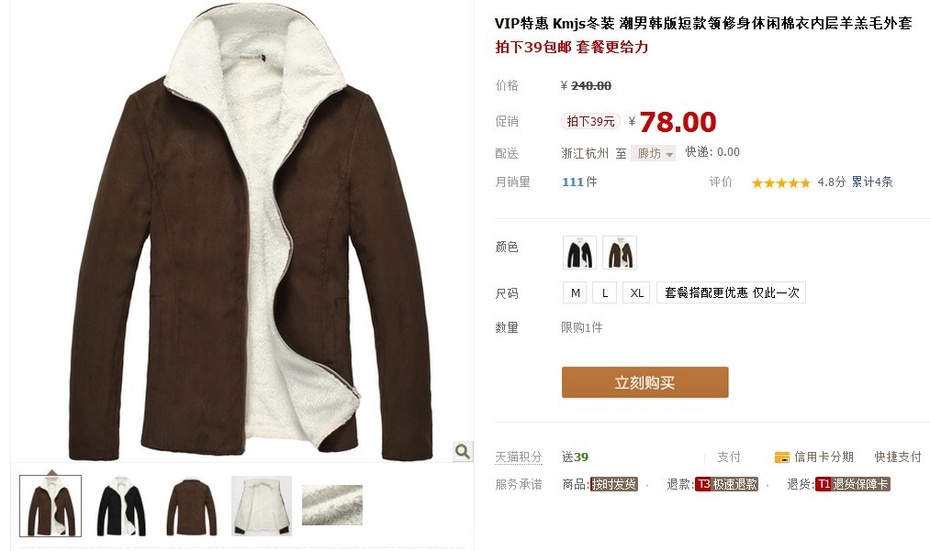Select the brown jacket color swatch
The image size is (930, 551).
pyautogui.click(x=620, y=253)
